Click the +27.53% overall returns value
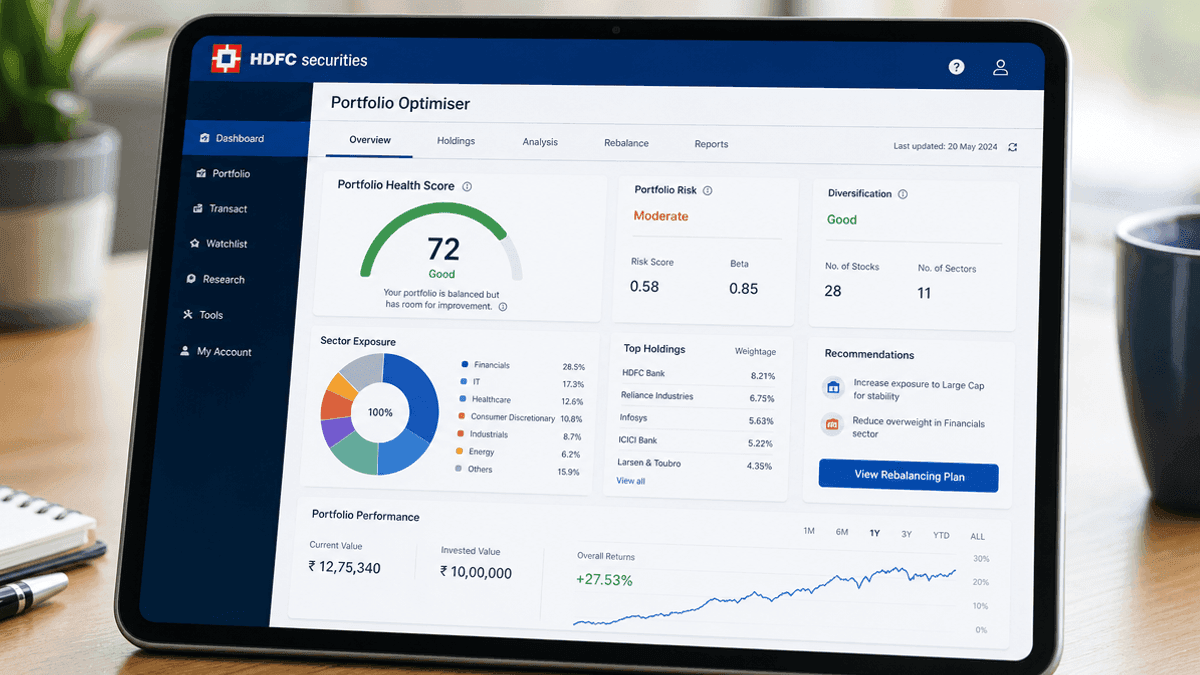The image size is (1200, 675). pos(604,579)
